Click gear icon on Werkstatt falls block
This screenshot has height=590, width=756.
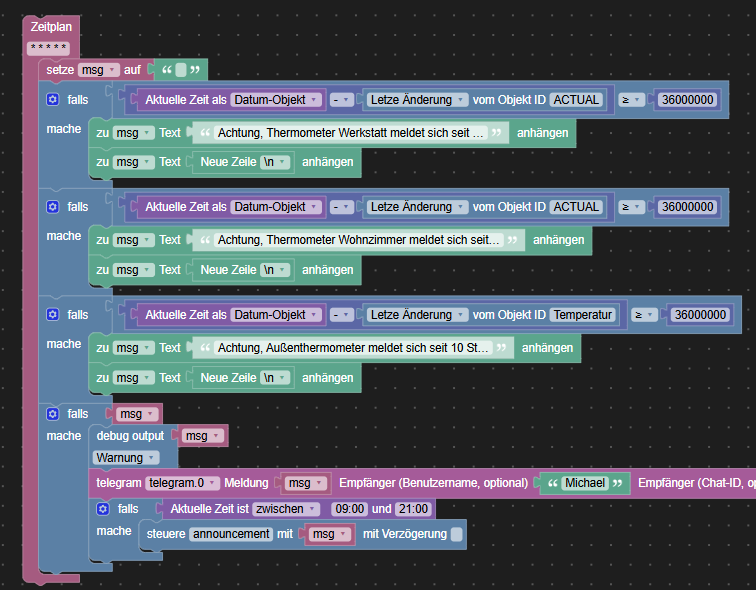[x=53, y=100]
